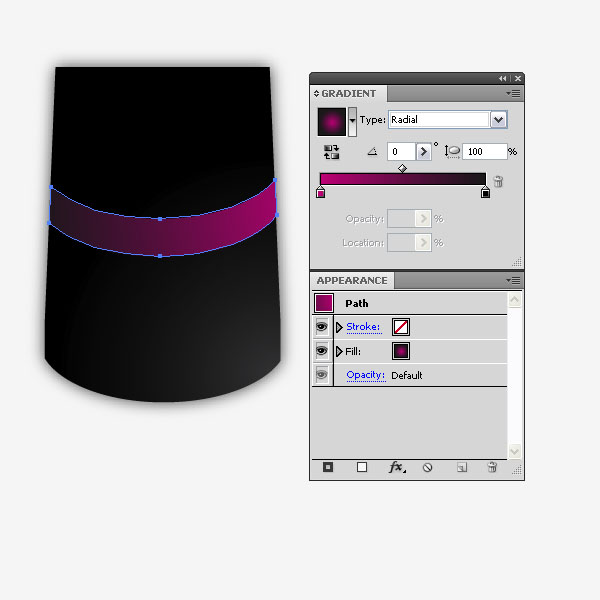Select the Gradient panel tab
The height and width of the screenshot is (600, 600).
tap(349, 93)
